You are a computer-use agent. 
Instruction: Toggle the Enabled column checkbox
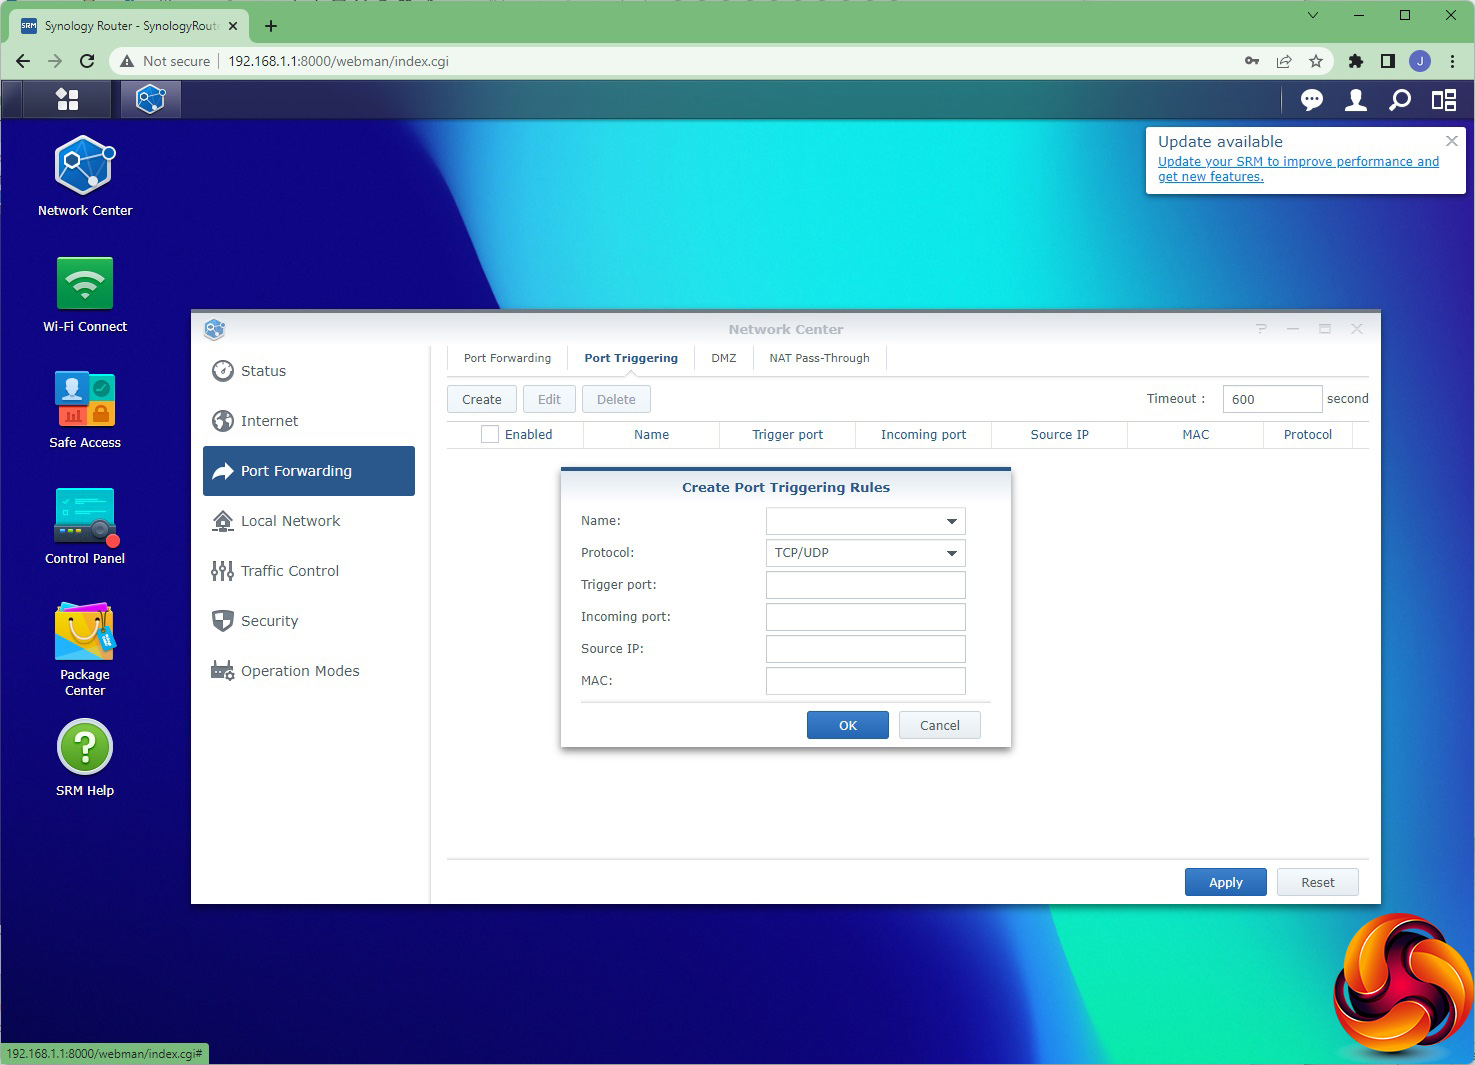pos(490,434)
